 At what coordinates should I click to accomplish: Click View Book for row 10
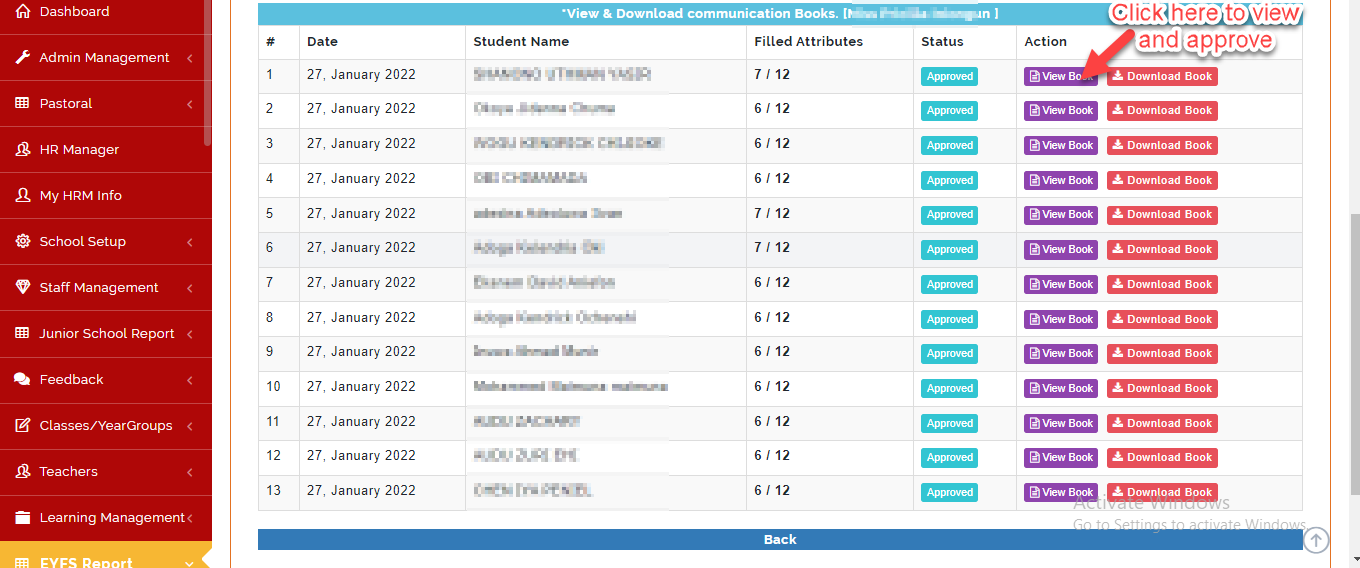pyautogui.click(x=1061, y=389)
